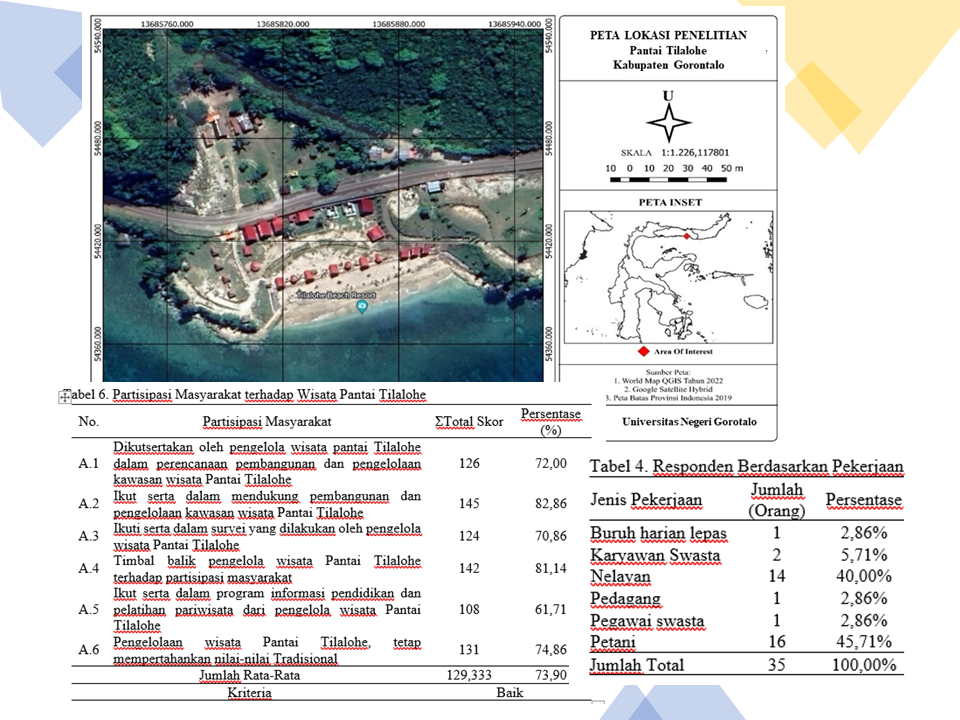Click the "Buruh harian lepas" row label
This screenshot has height=720, width=960.
coord(659,533)
